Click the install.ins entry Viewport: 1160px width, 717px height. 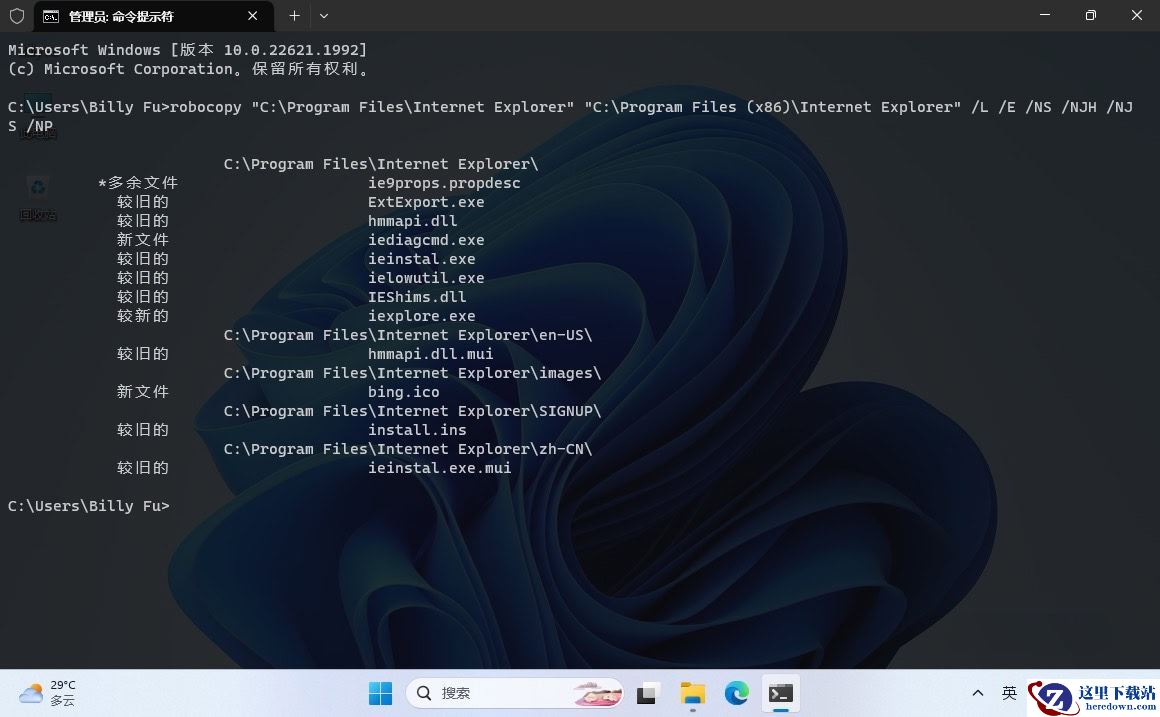[417, 430]
